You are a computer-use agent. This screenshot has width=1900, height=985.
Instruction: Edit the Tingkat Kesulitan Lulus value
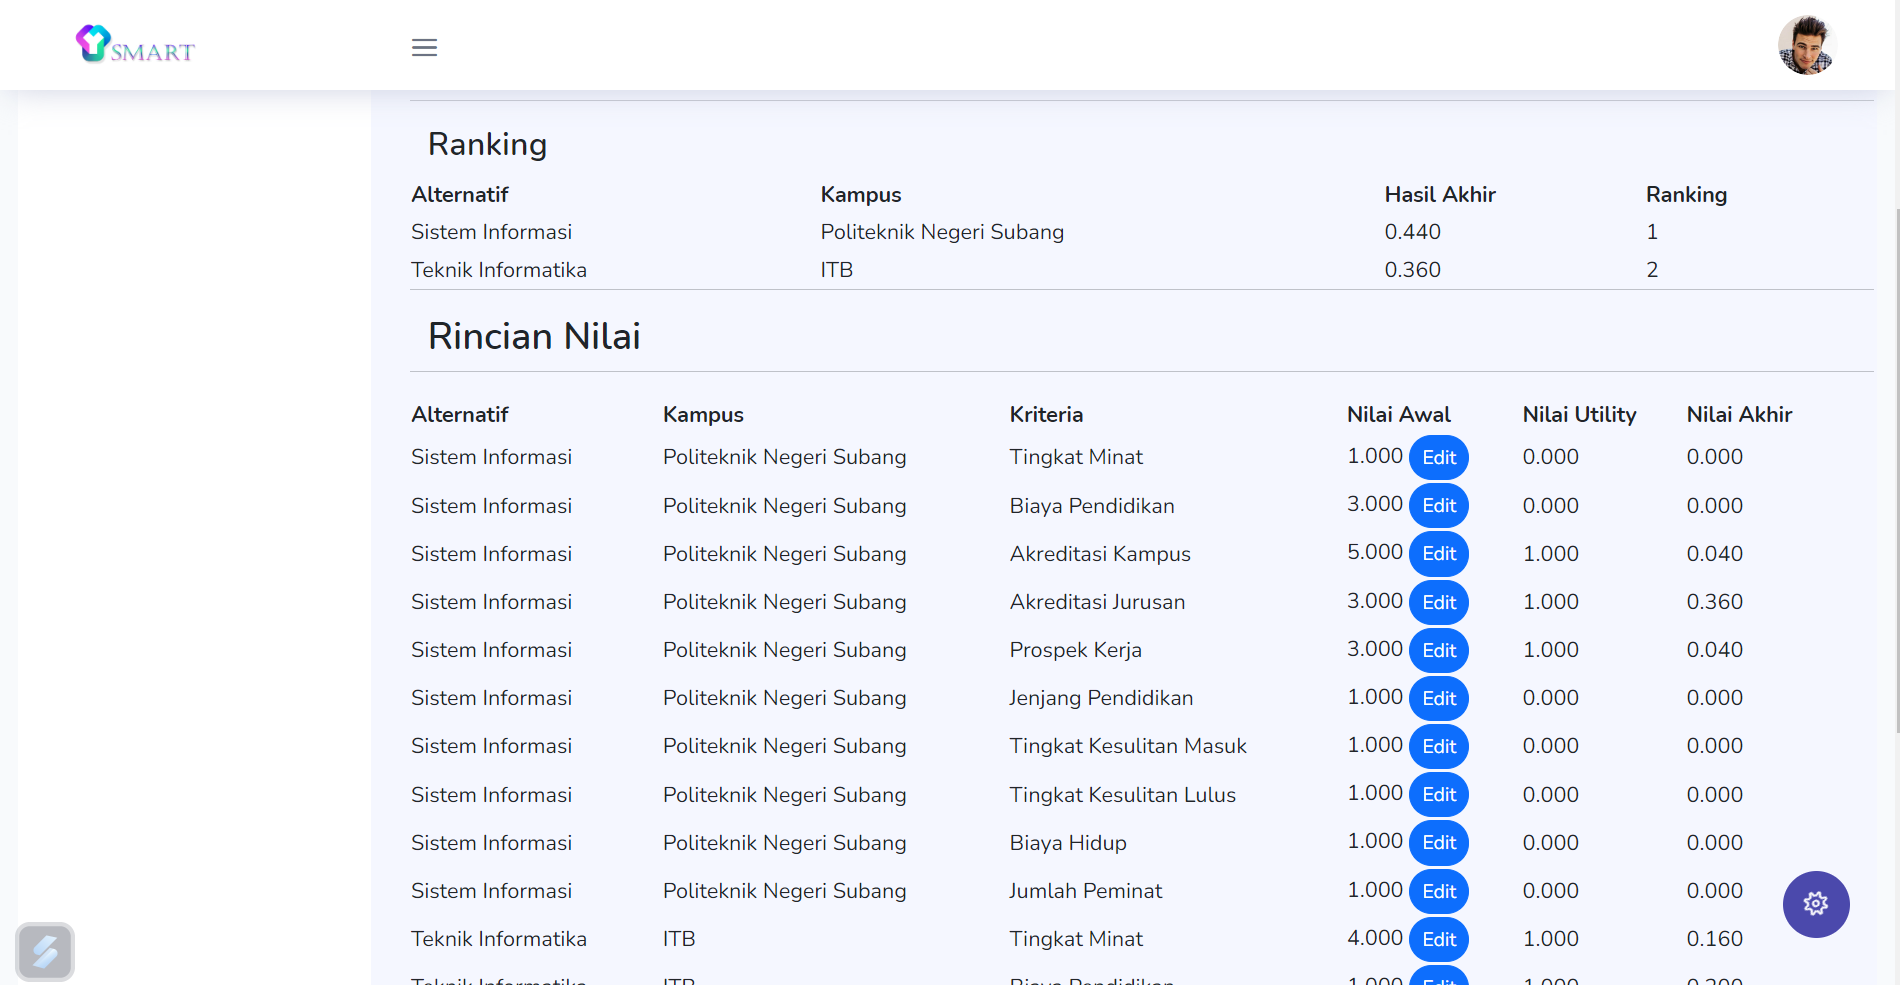point(1438,795)
